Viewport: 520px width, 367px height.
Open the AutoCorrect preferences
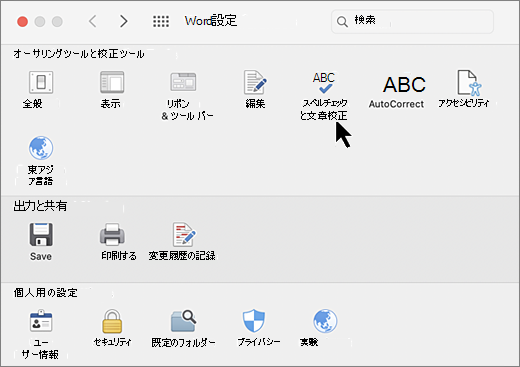pyautogui.click(x=404, y=84)
